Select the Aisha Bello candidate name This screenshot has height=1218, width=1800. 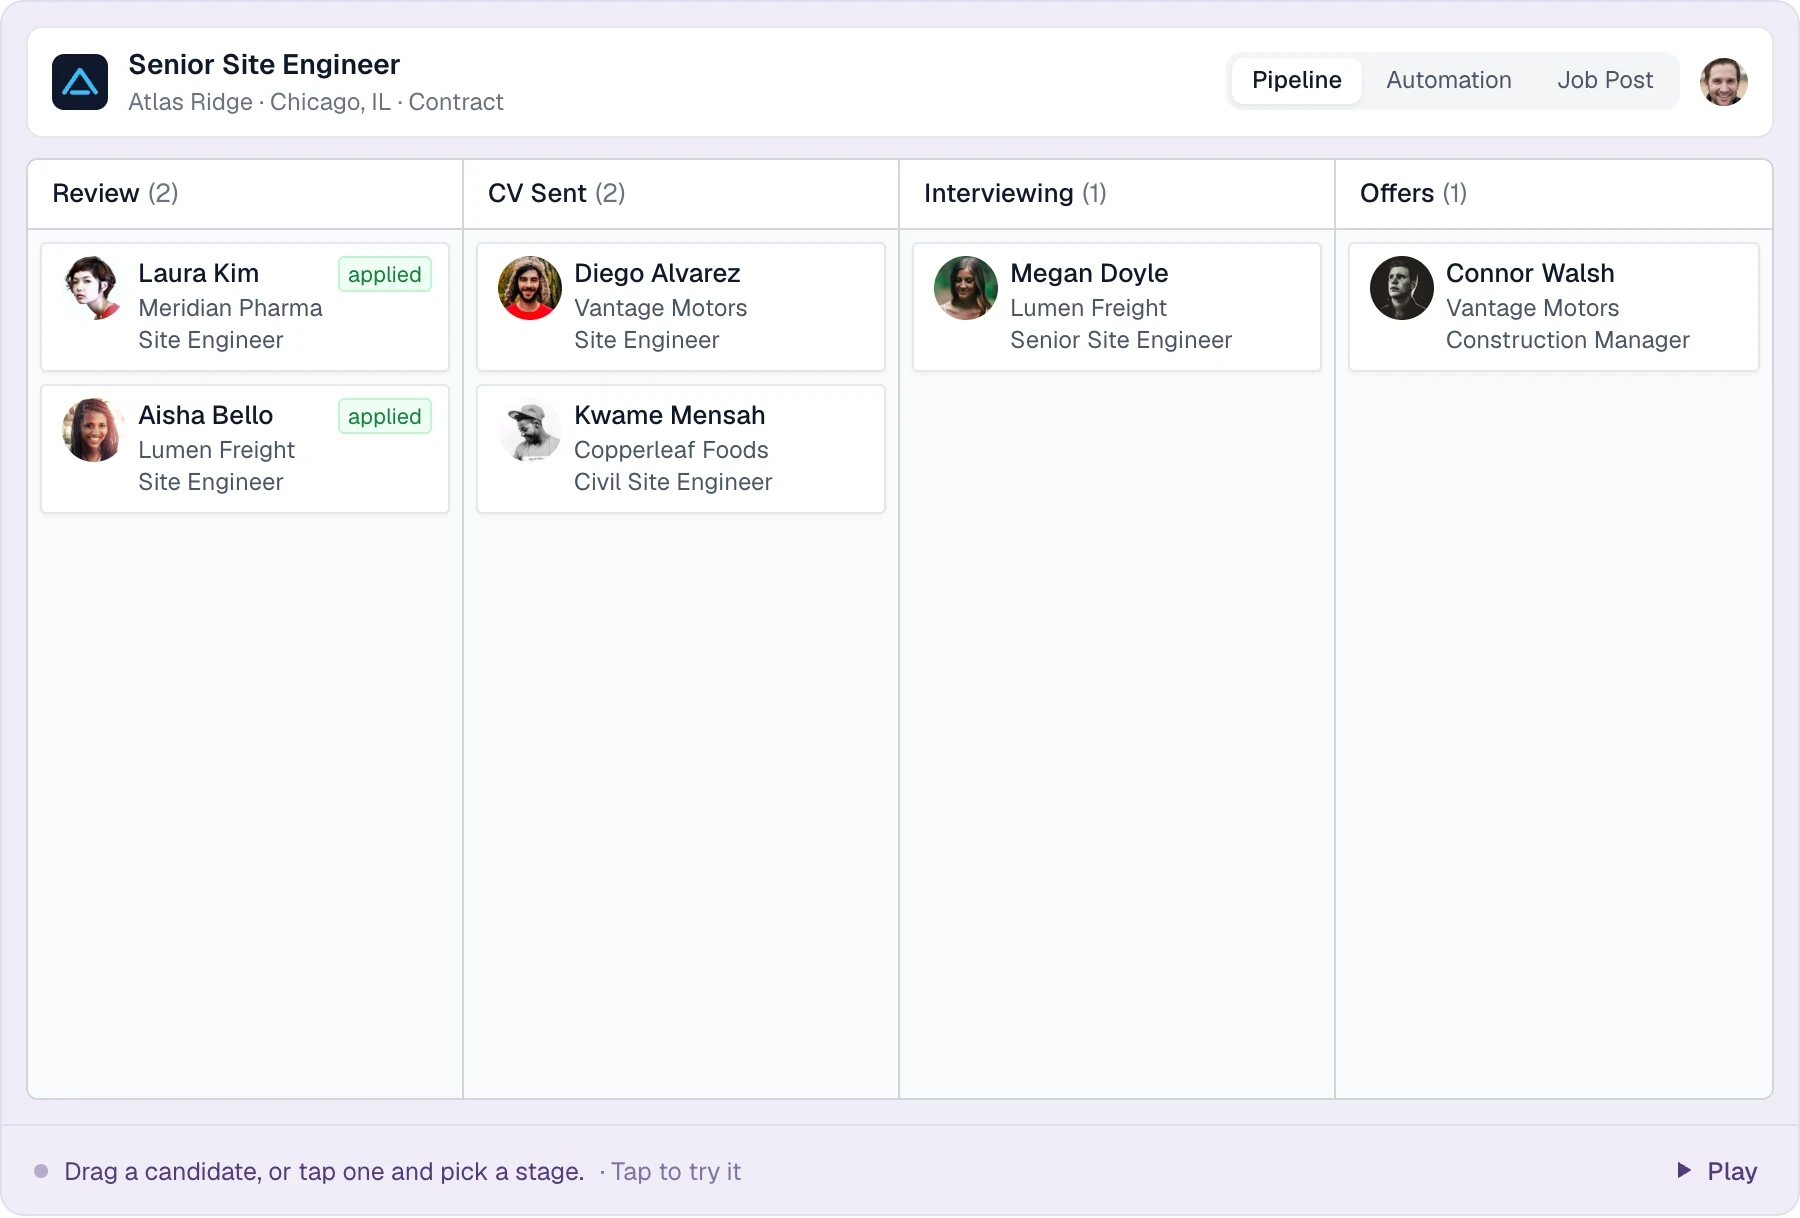(206, 415)
